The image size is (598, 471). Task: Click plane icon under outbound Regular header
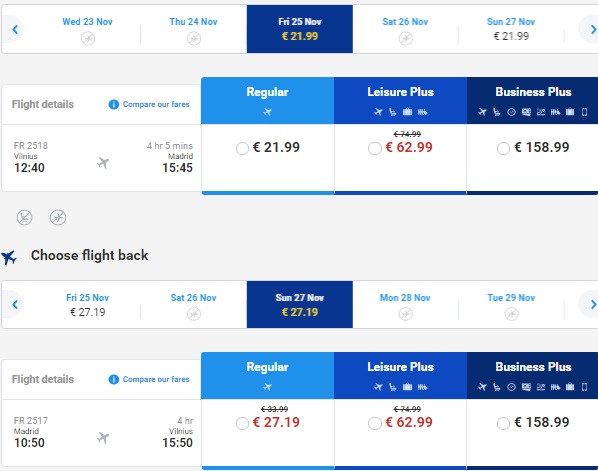point(268,112)
